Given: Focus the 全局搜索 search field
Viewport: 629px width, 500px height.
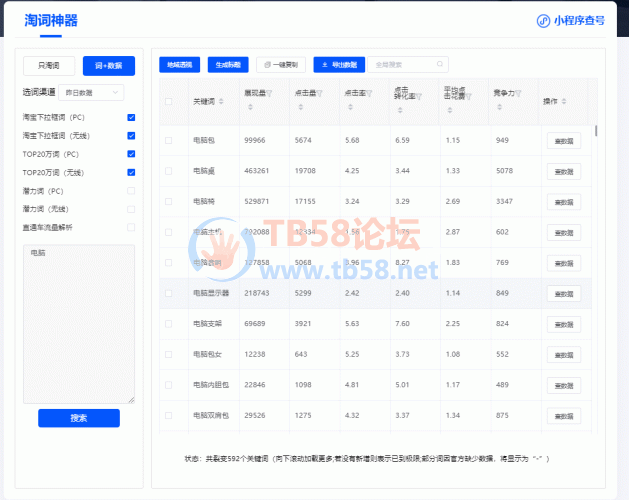Looking at the screenshot, I should tap(408, 65).
